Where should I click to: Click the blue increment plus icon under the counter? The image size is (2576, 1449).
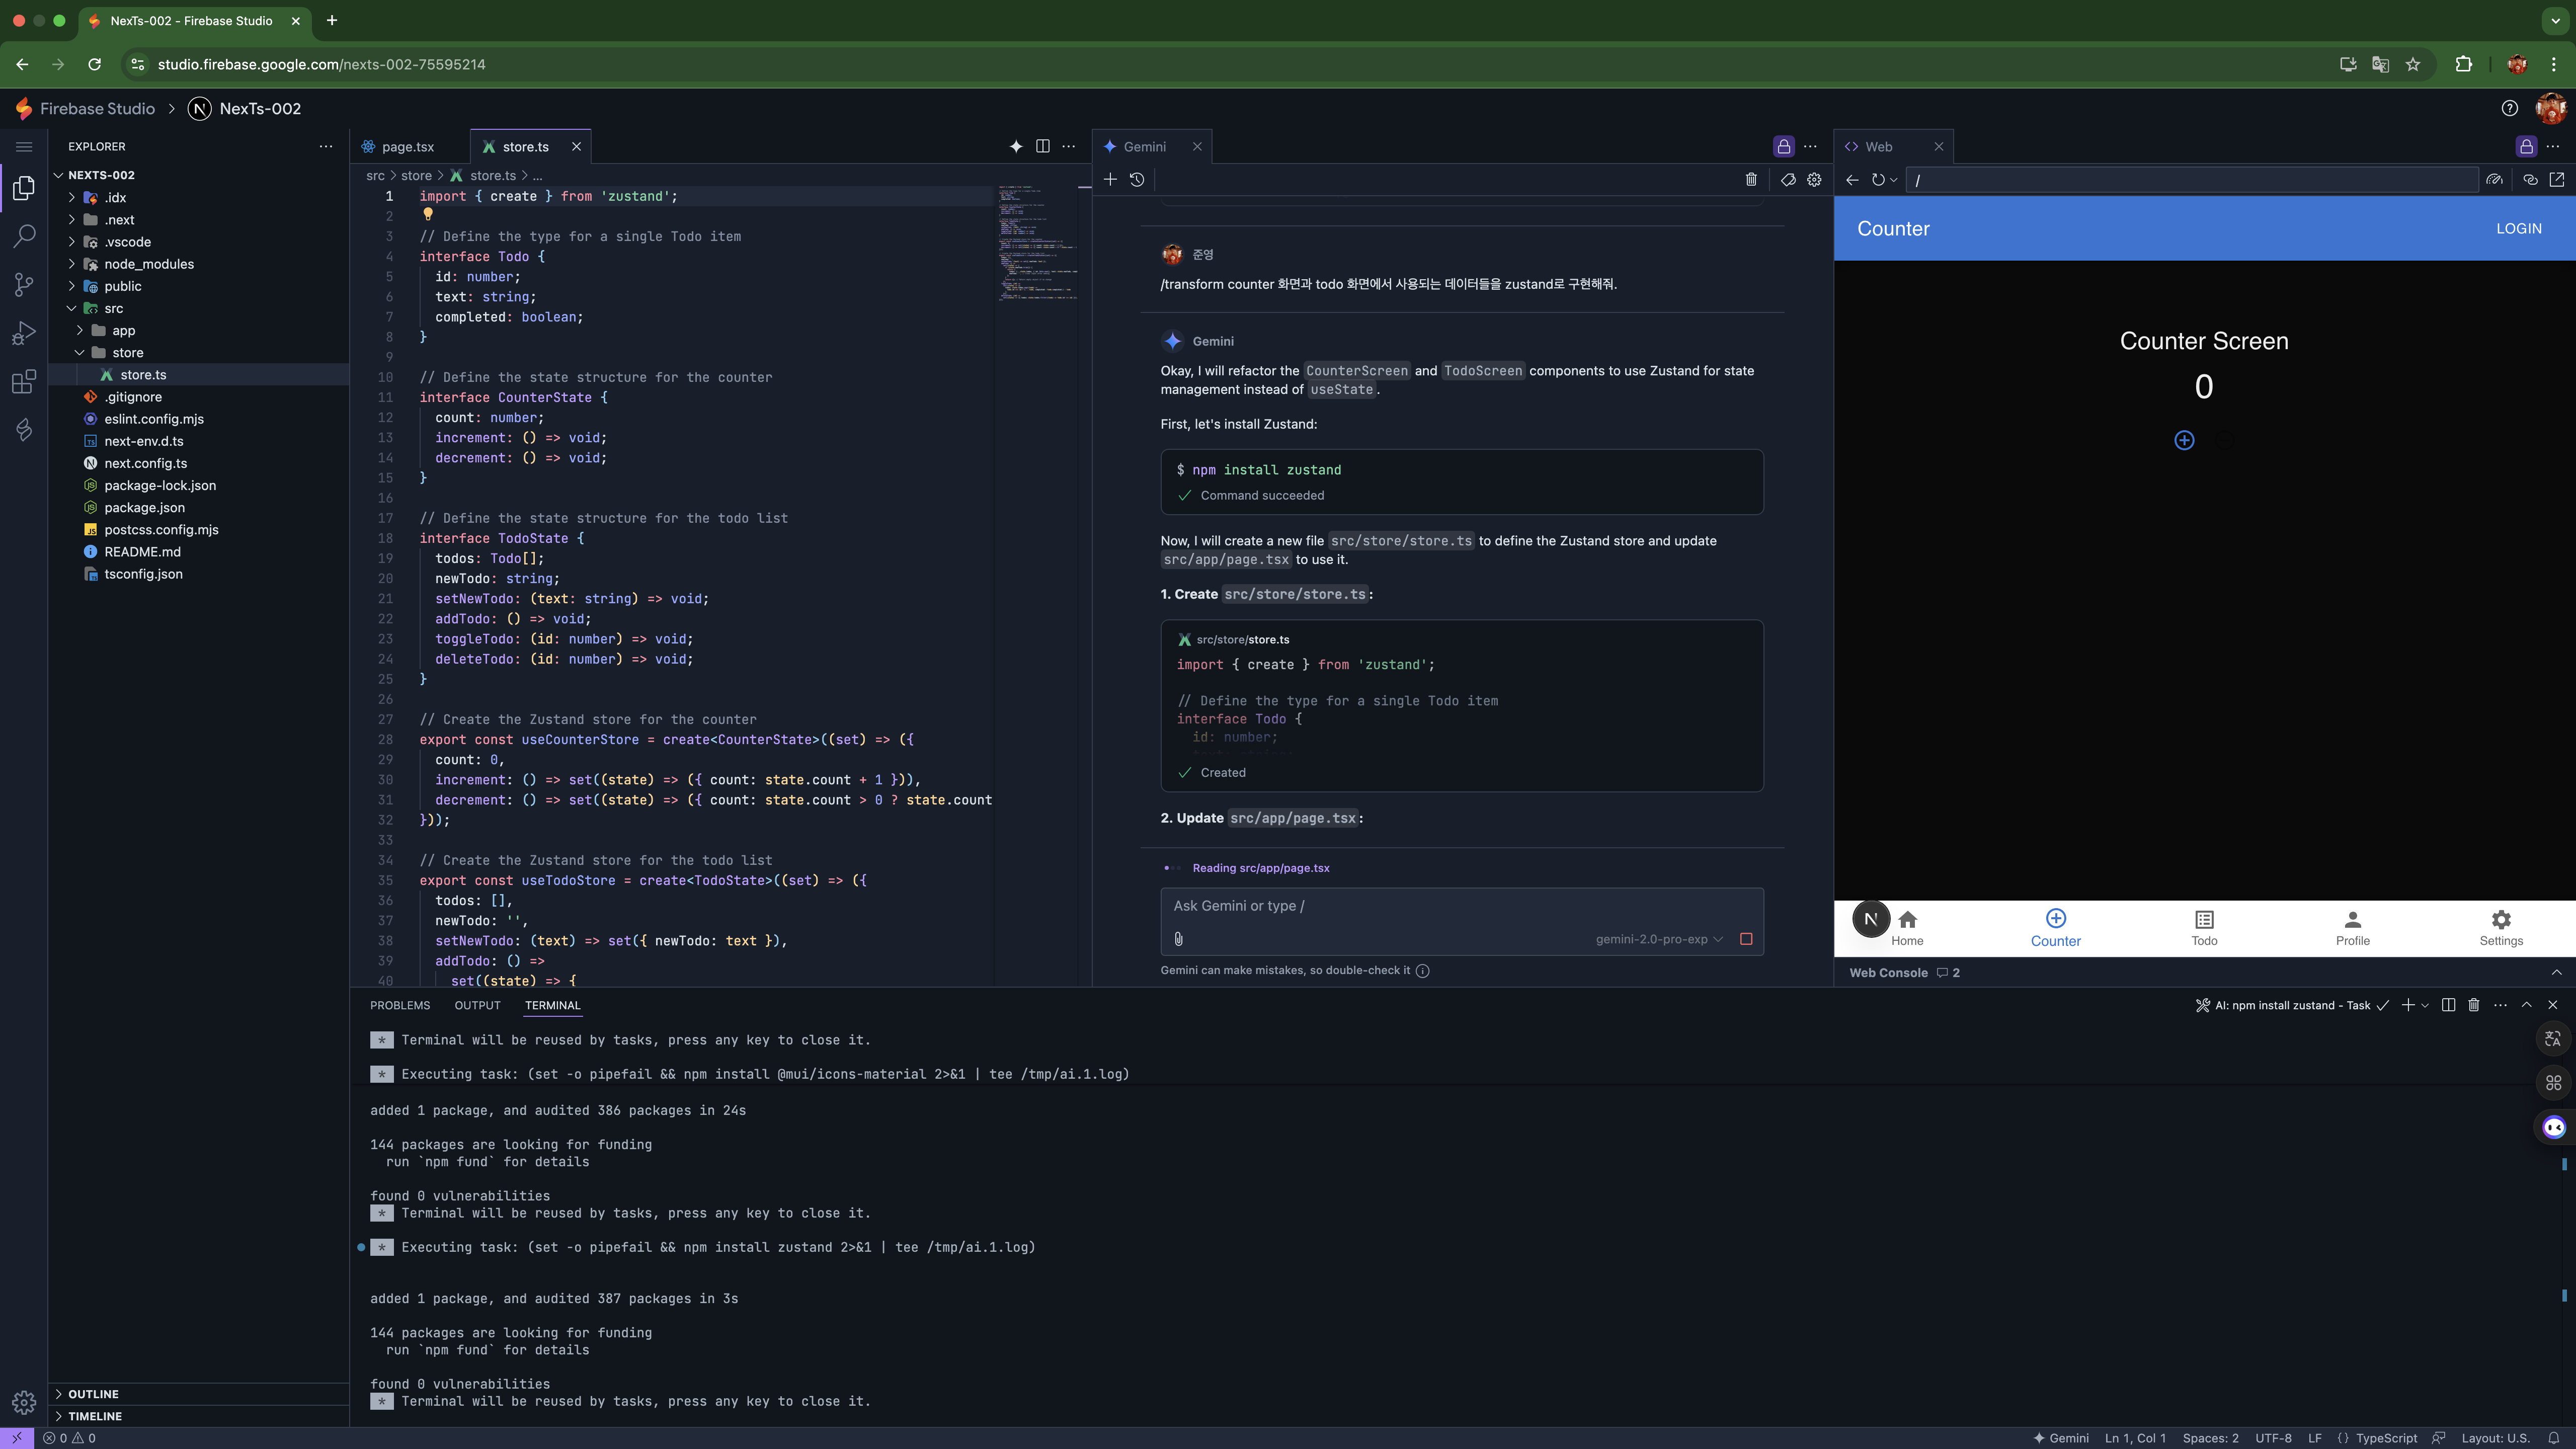2184,441
